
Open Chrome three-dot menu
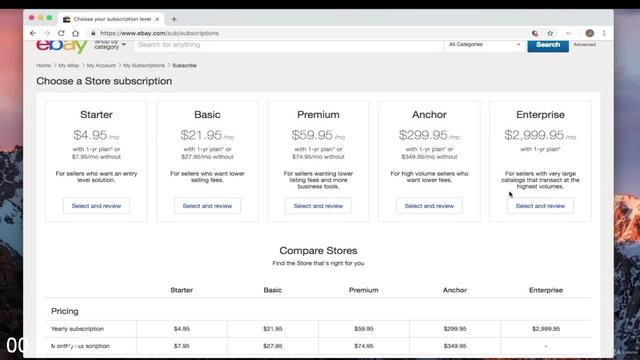tap(604, 33)
